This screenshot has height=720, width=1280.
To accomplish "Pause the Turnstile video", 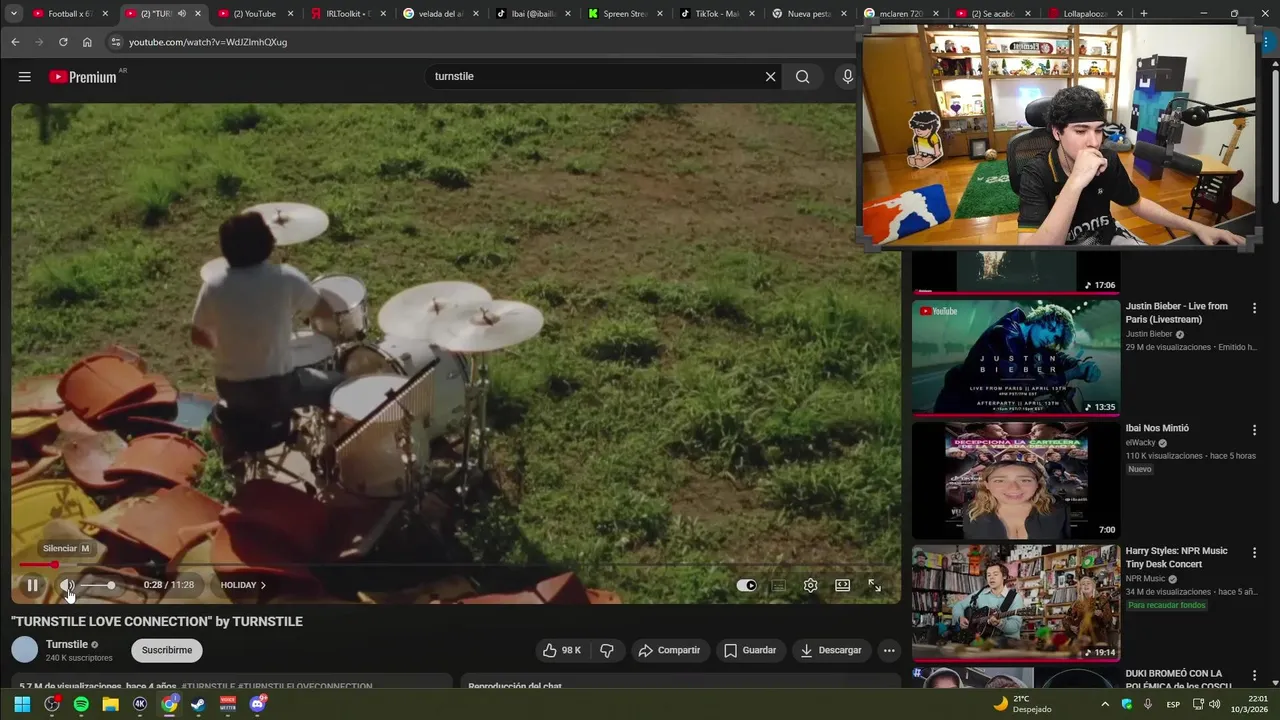I will (x=32, y=585).
